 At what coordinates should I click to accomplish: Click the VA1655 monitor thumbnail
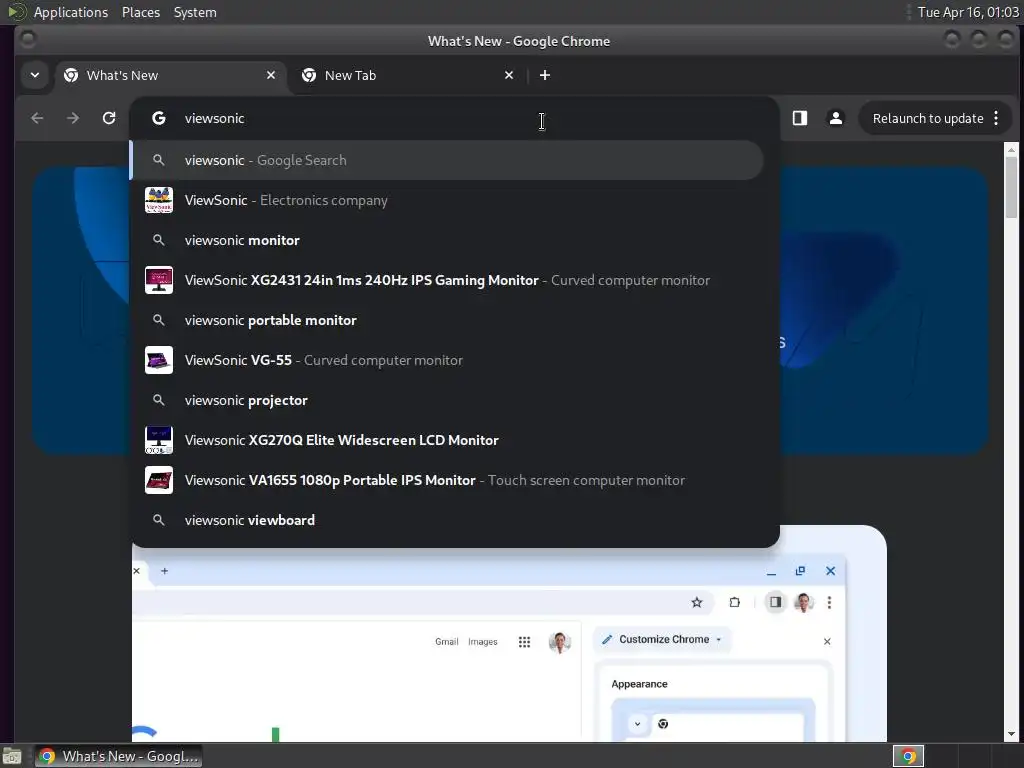tap(159, 480)
